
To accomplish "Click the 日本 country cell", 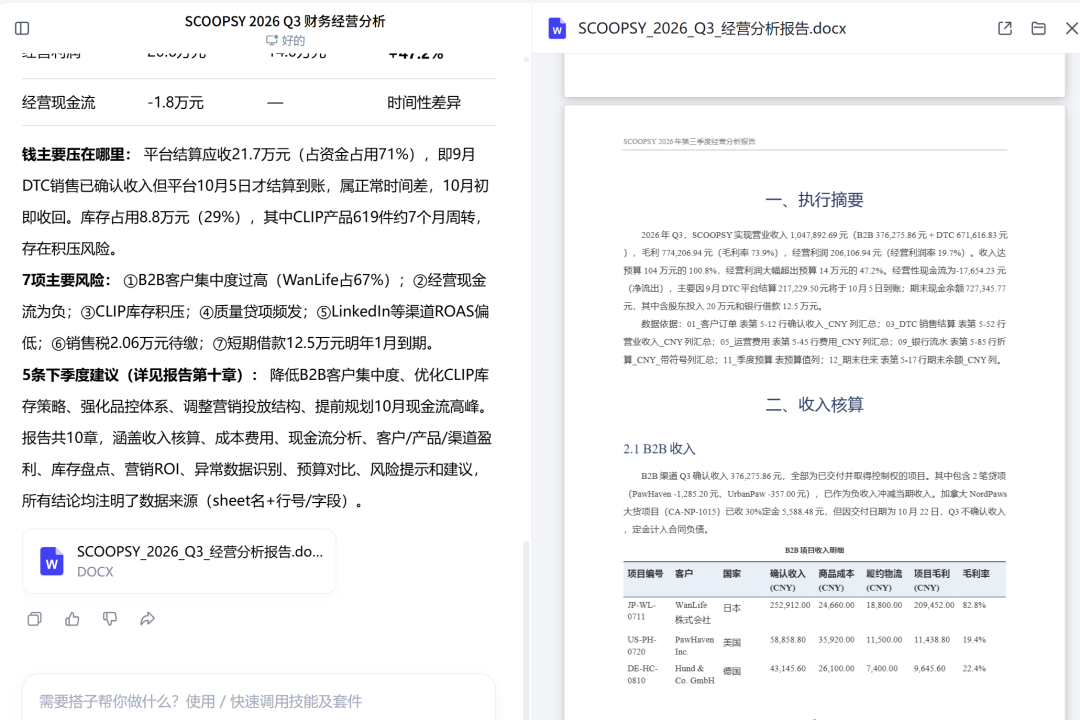I will tap(731, 608).
